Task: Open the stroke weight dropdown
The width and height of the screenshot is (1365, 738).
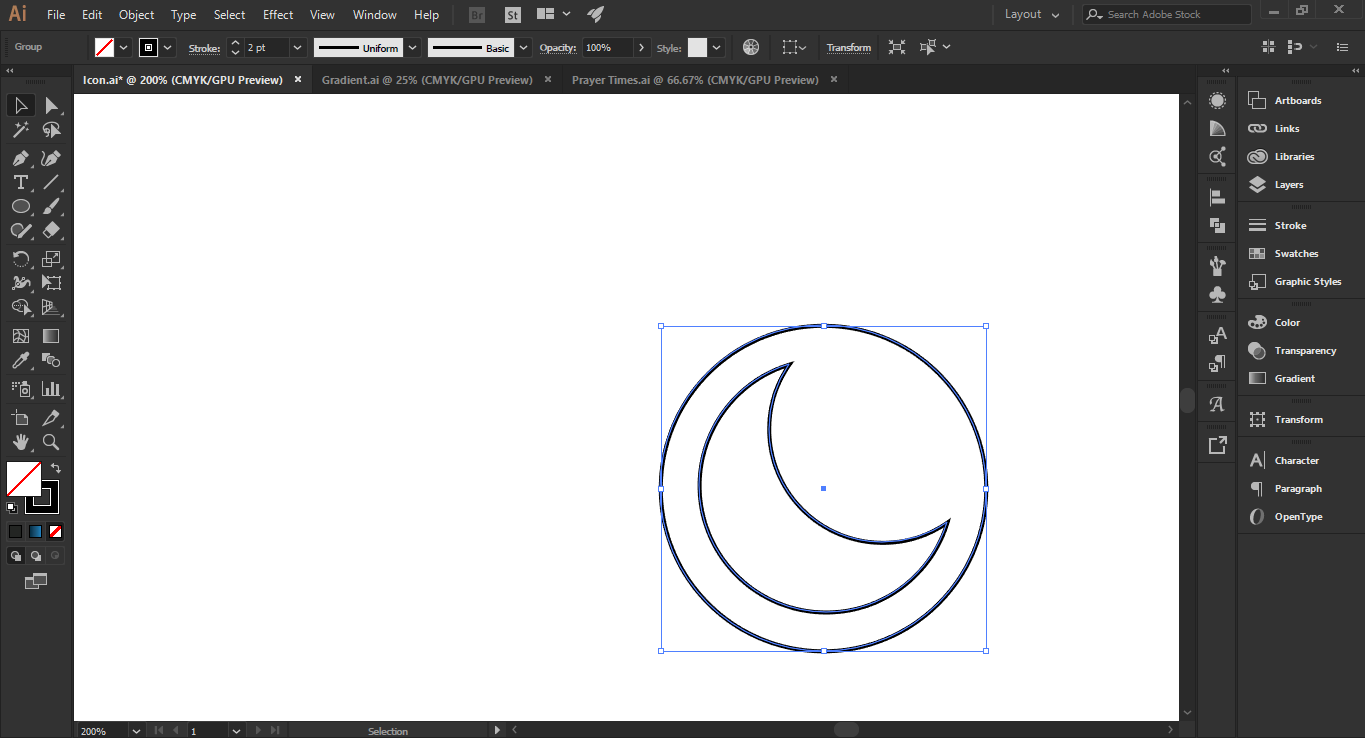Action: click(297, 47)
